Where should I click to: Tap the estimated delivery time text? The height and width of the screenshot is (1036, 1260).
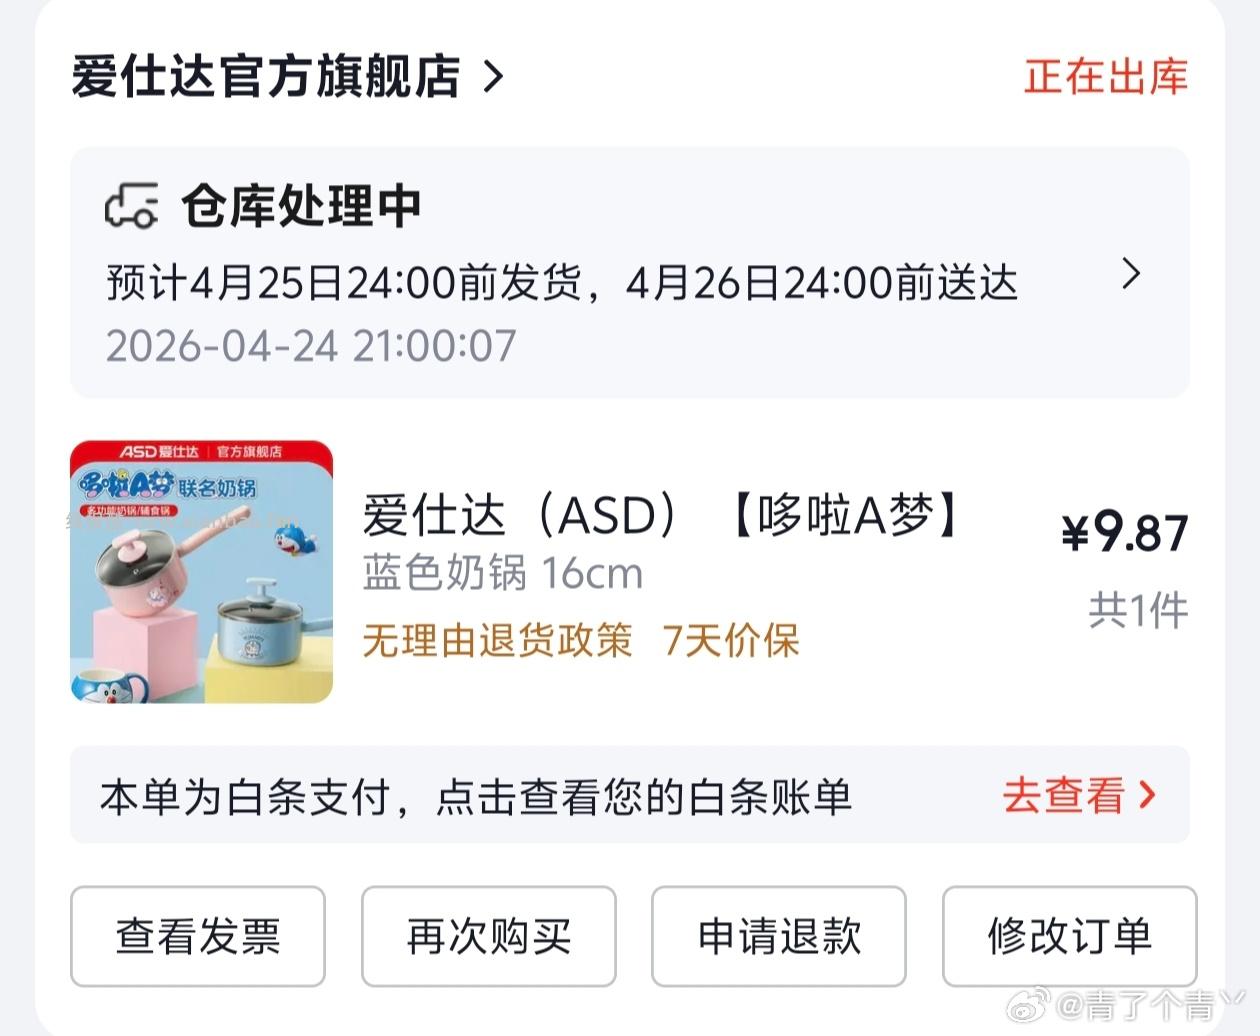point(561,283)
